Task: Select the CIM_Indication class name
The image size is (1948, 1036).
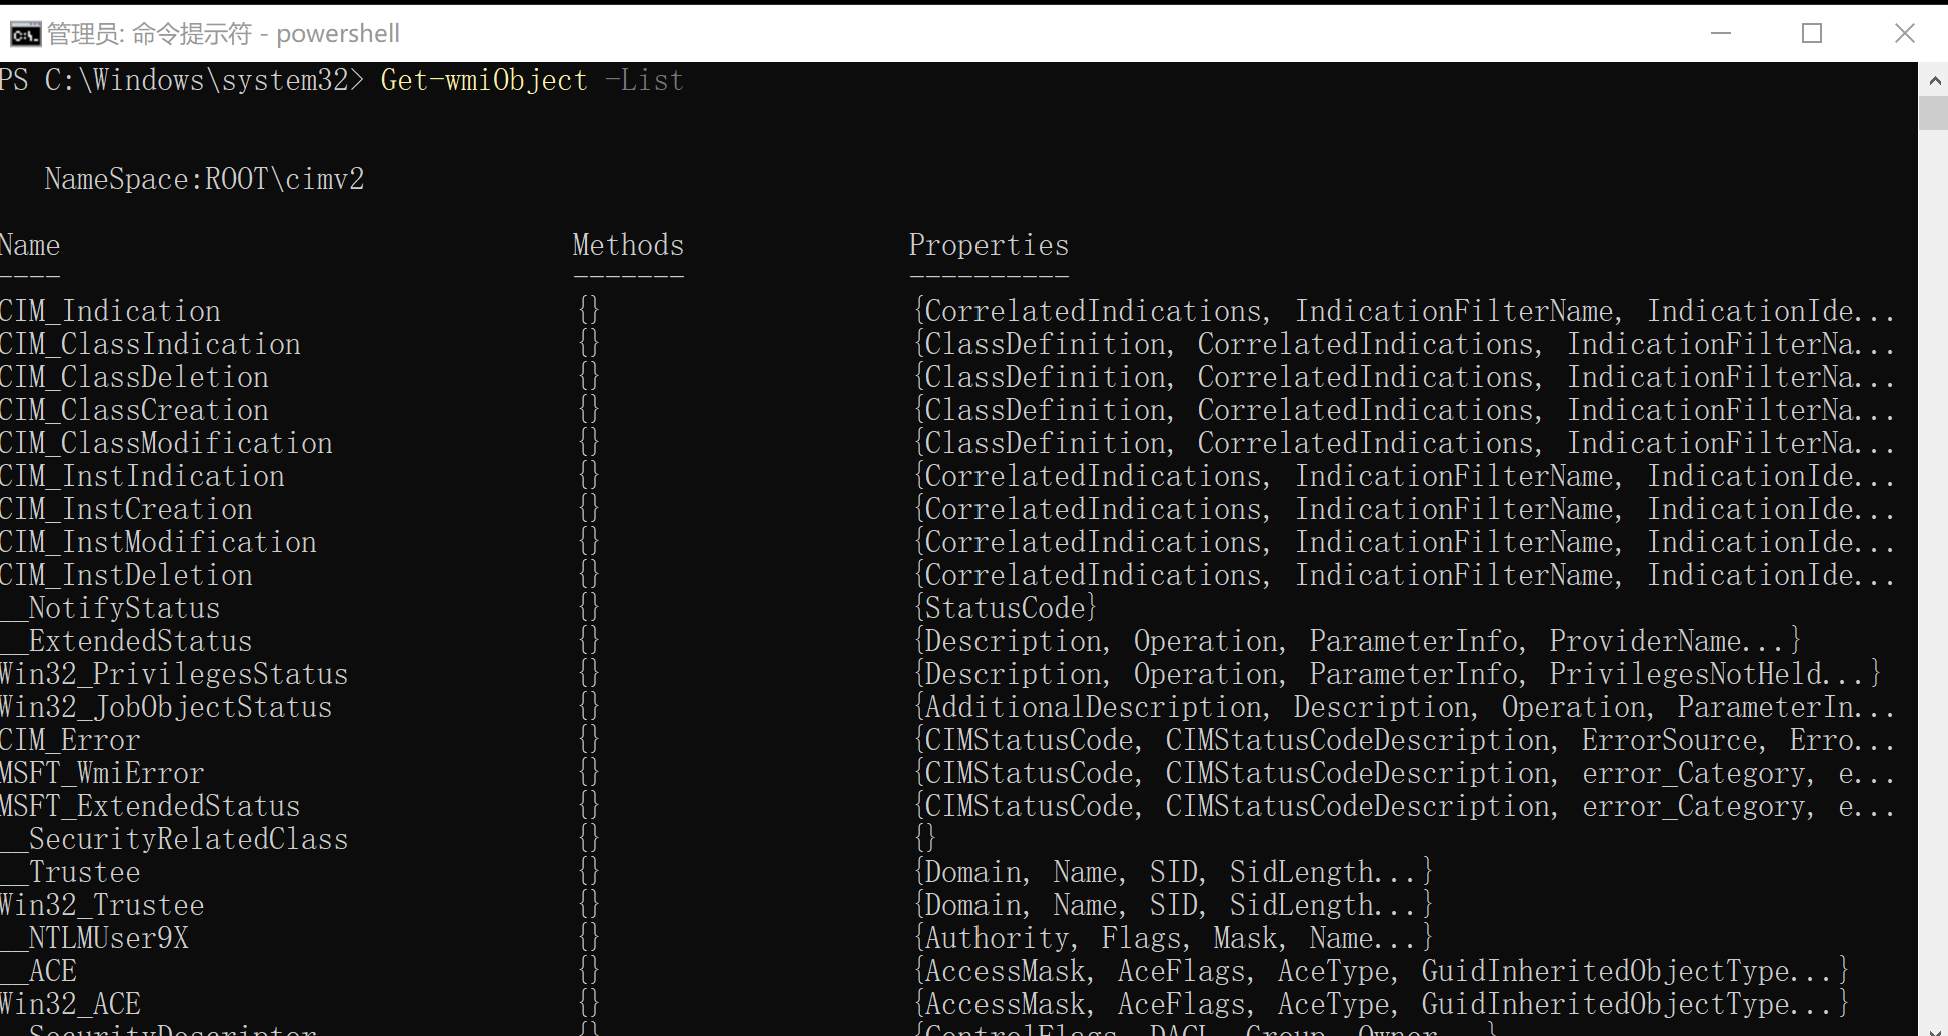Action: tap(110, 310)
